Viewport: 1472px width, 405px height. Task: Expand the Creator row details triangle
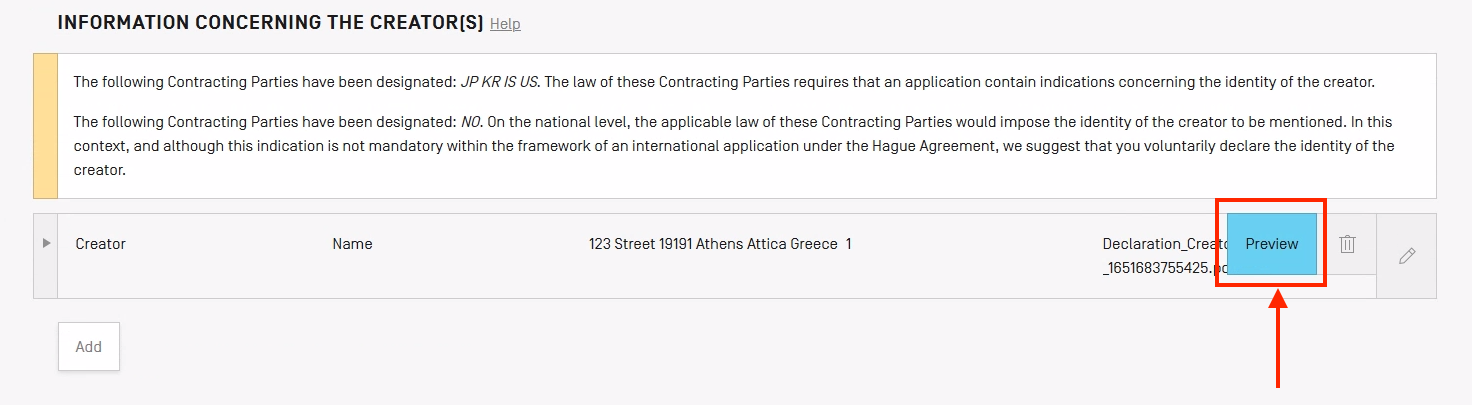[x=46, y=243]
